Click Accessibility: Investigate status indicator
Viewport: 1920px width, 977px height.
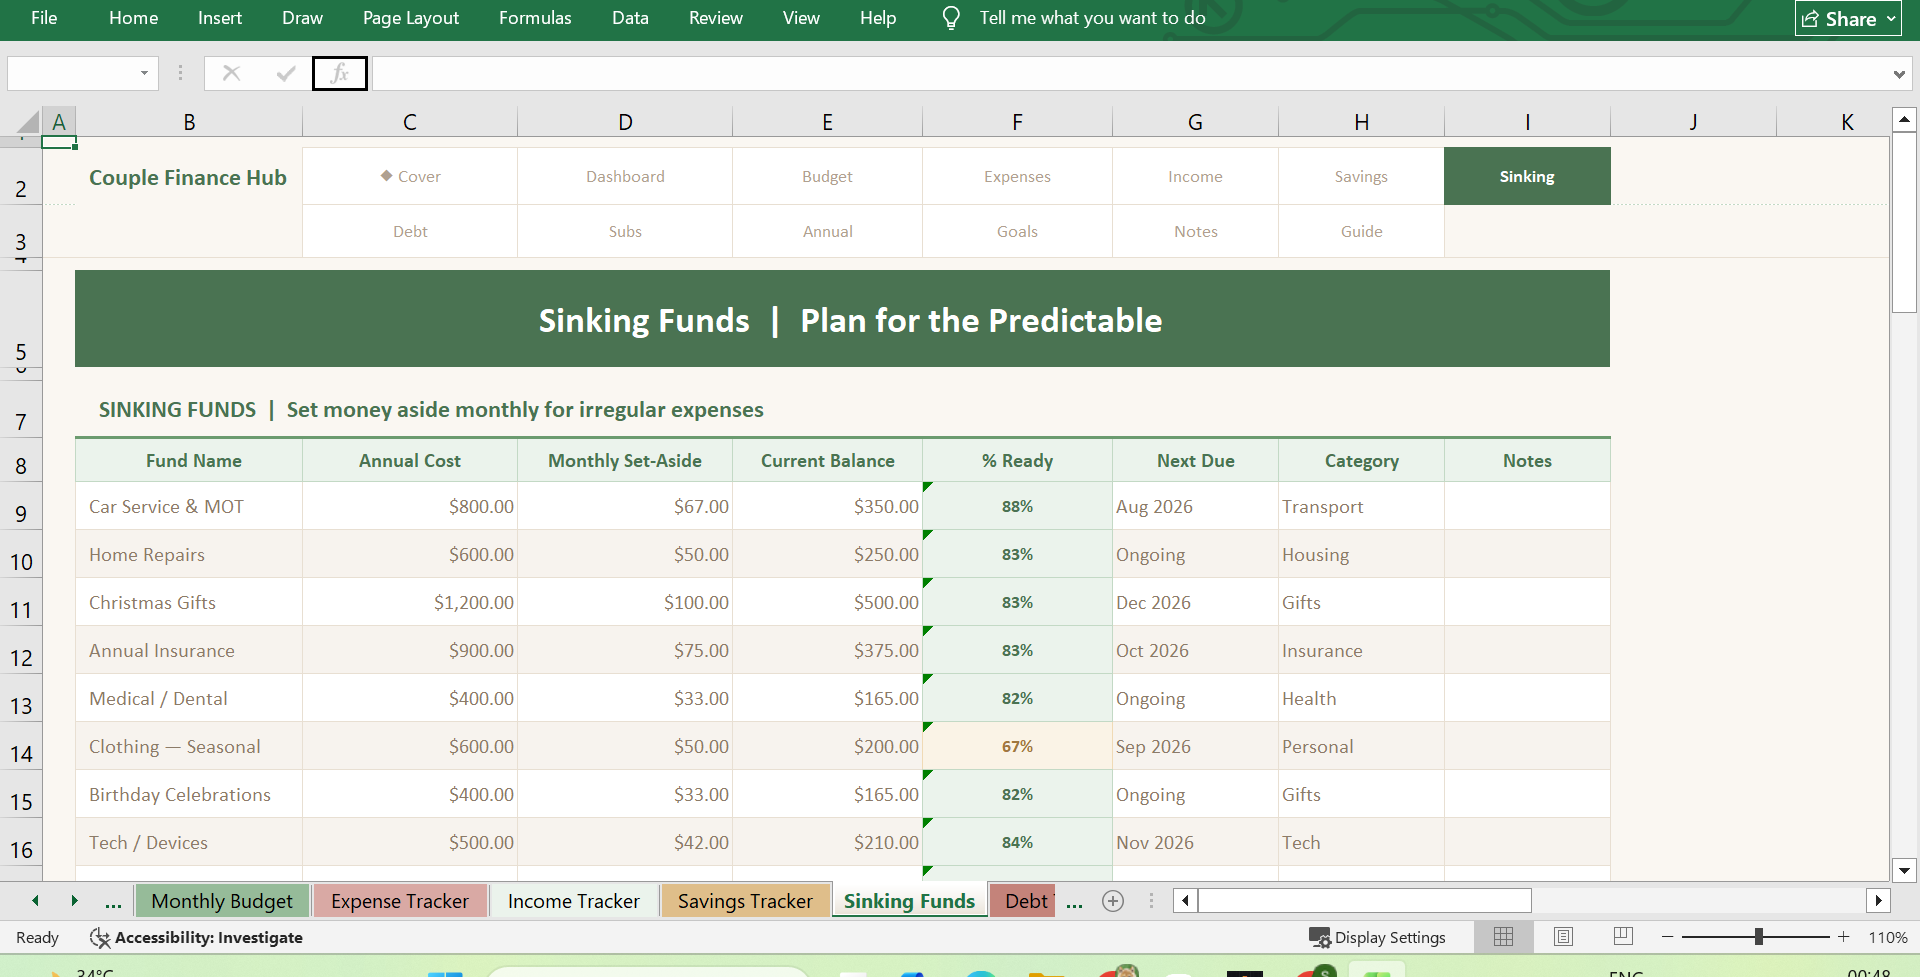(x=196, y=937)
